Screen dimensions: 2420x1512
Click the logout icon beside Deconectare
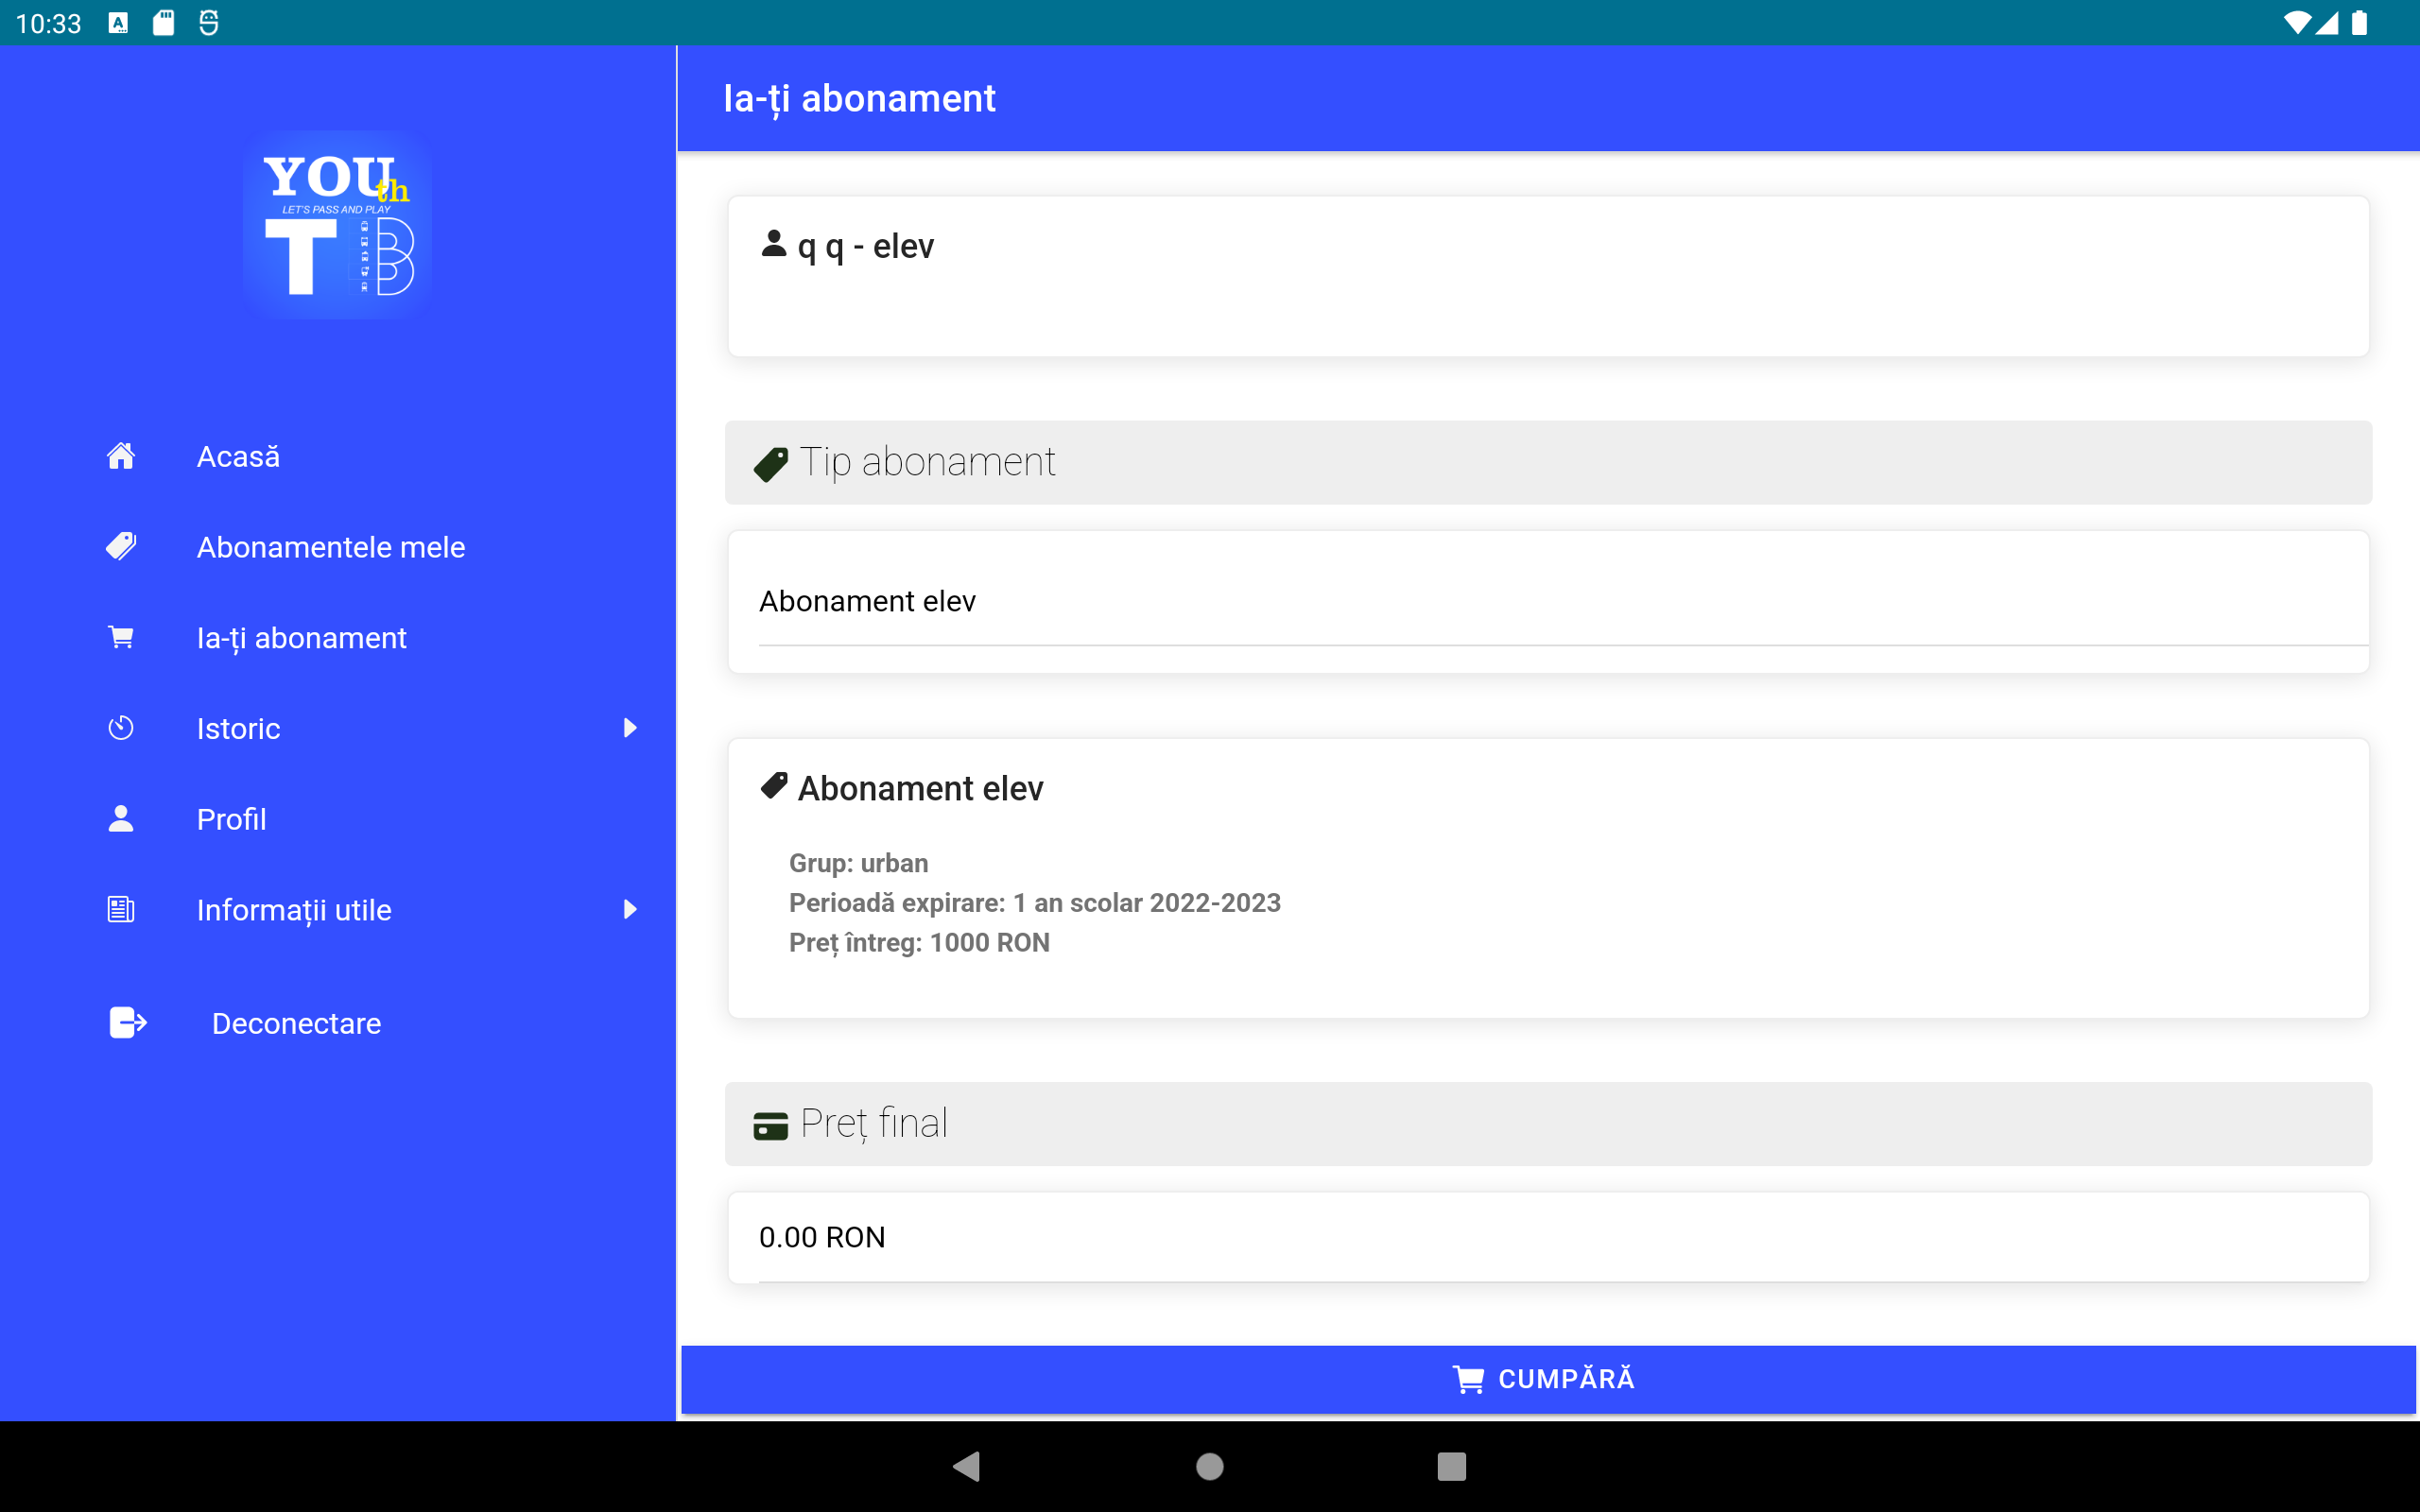[127, 1023]
